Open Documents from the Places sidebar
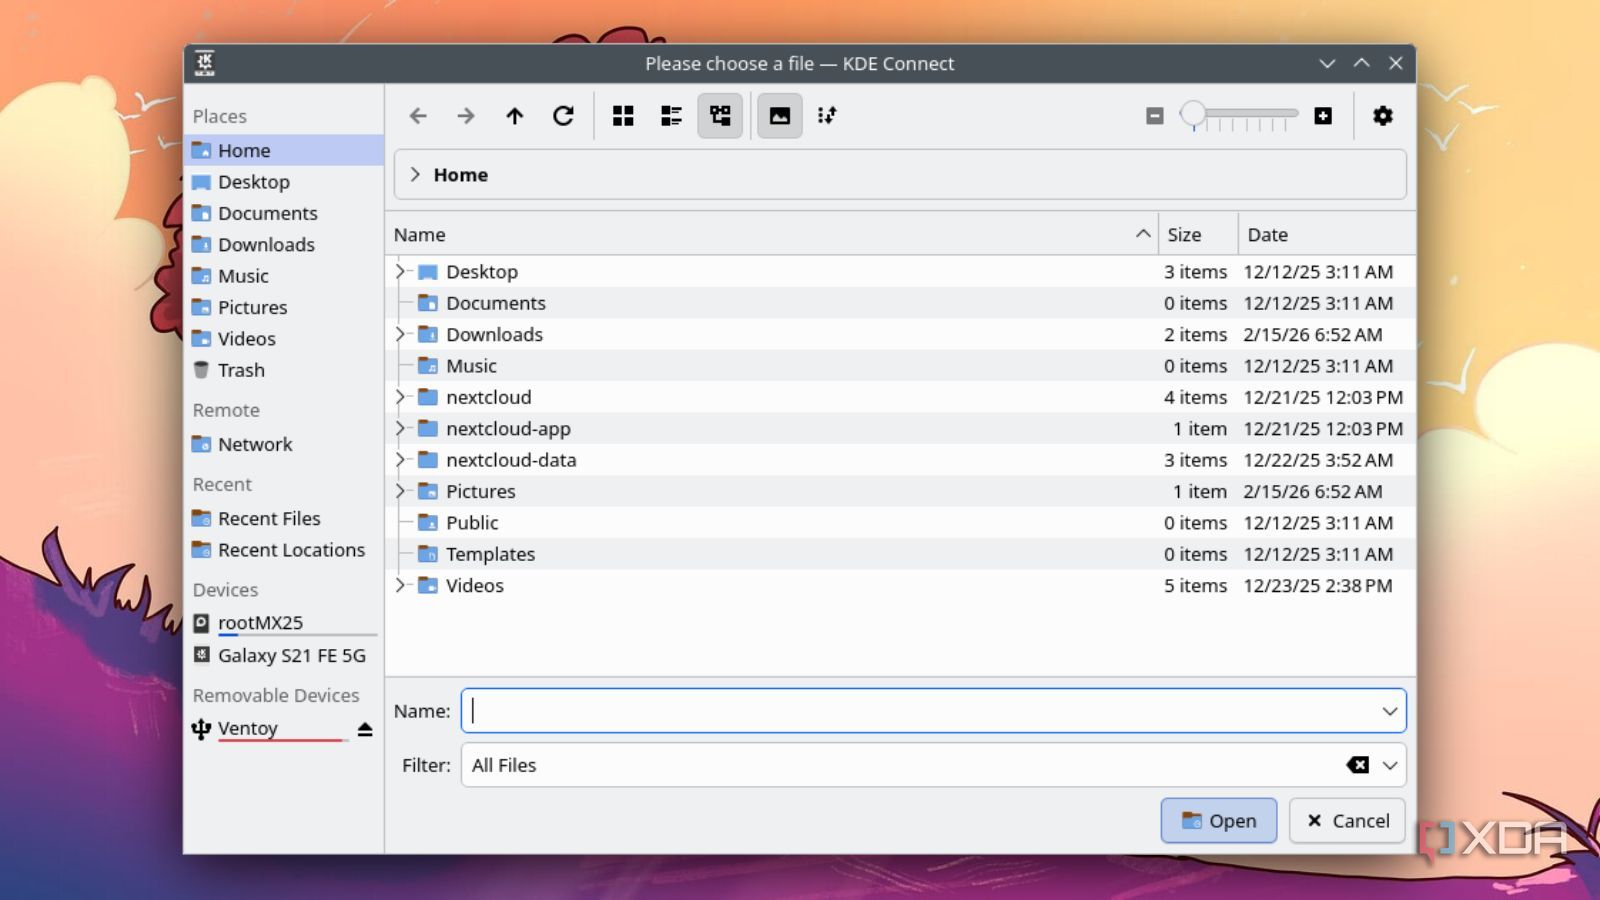Viewport: 1600px width, 900px height. [284, 213]
